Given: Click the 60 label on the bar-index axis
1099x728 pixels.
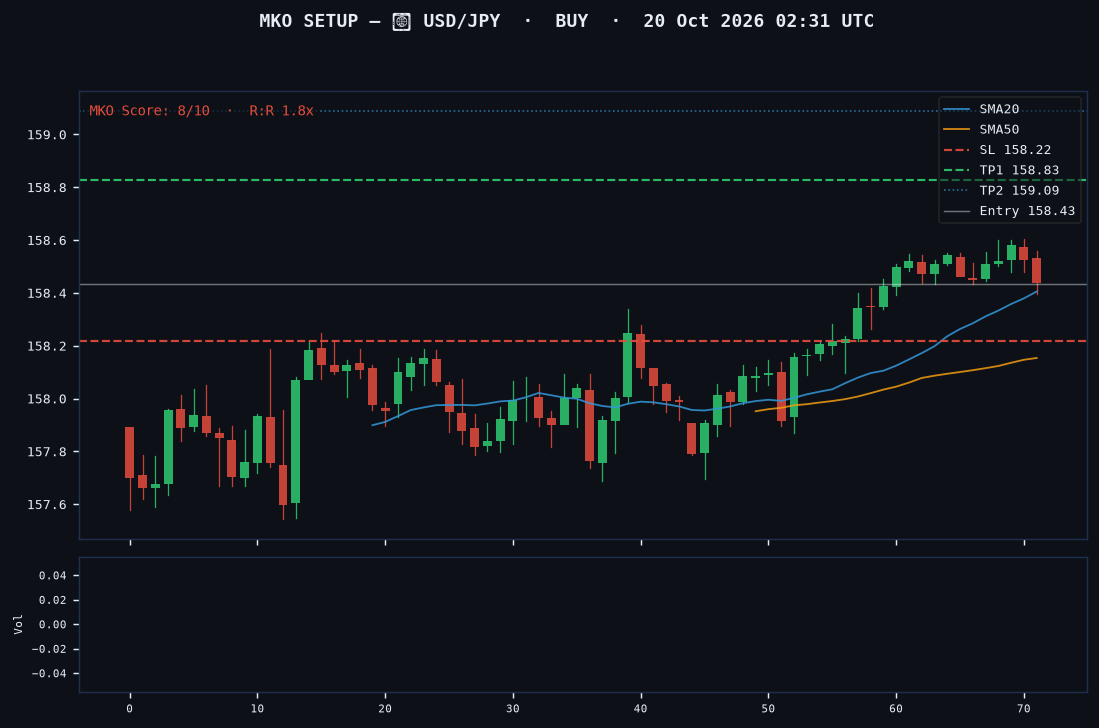Looking at the screenshot, I should click(x=896, y=708).
